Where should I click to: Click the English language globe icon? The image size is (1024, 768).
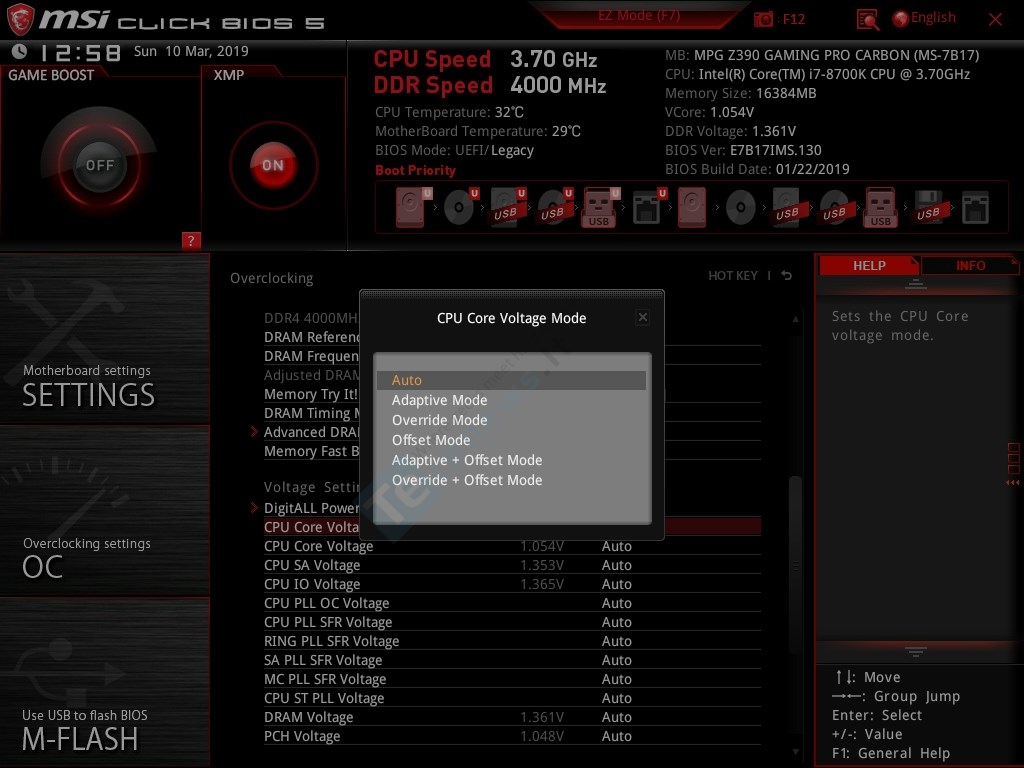click(x=899, y=18)
